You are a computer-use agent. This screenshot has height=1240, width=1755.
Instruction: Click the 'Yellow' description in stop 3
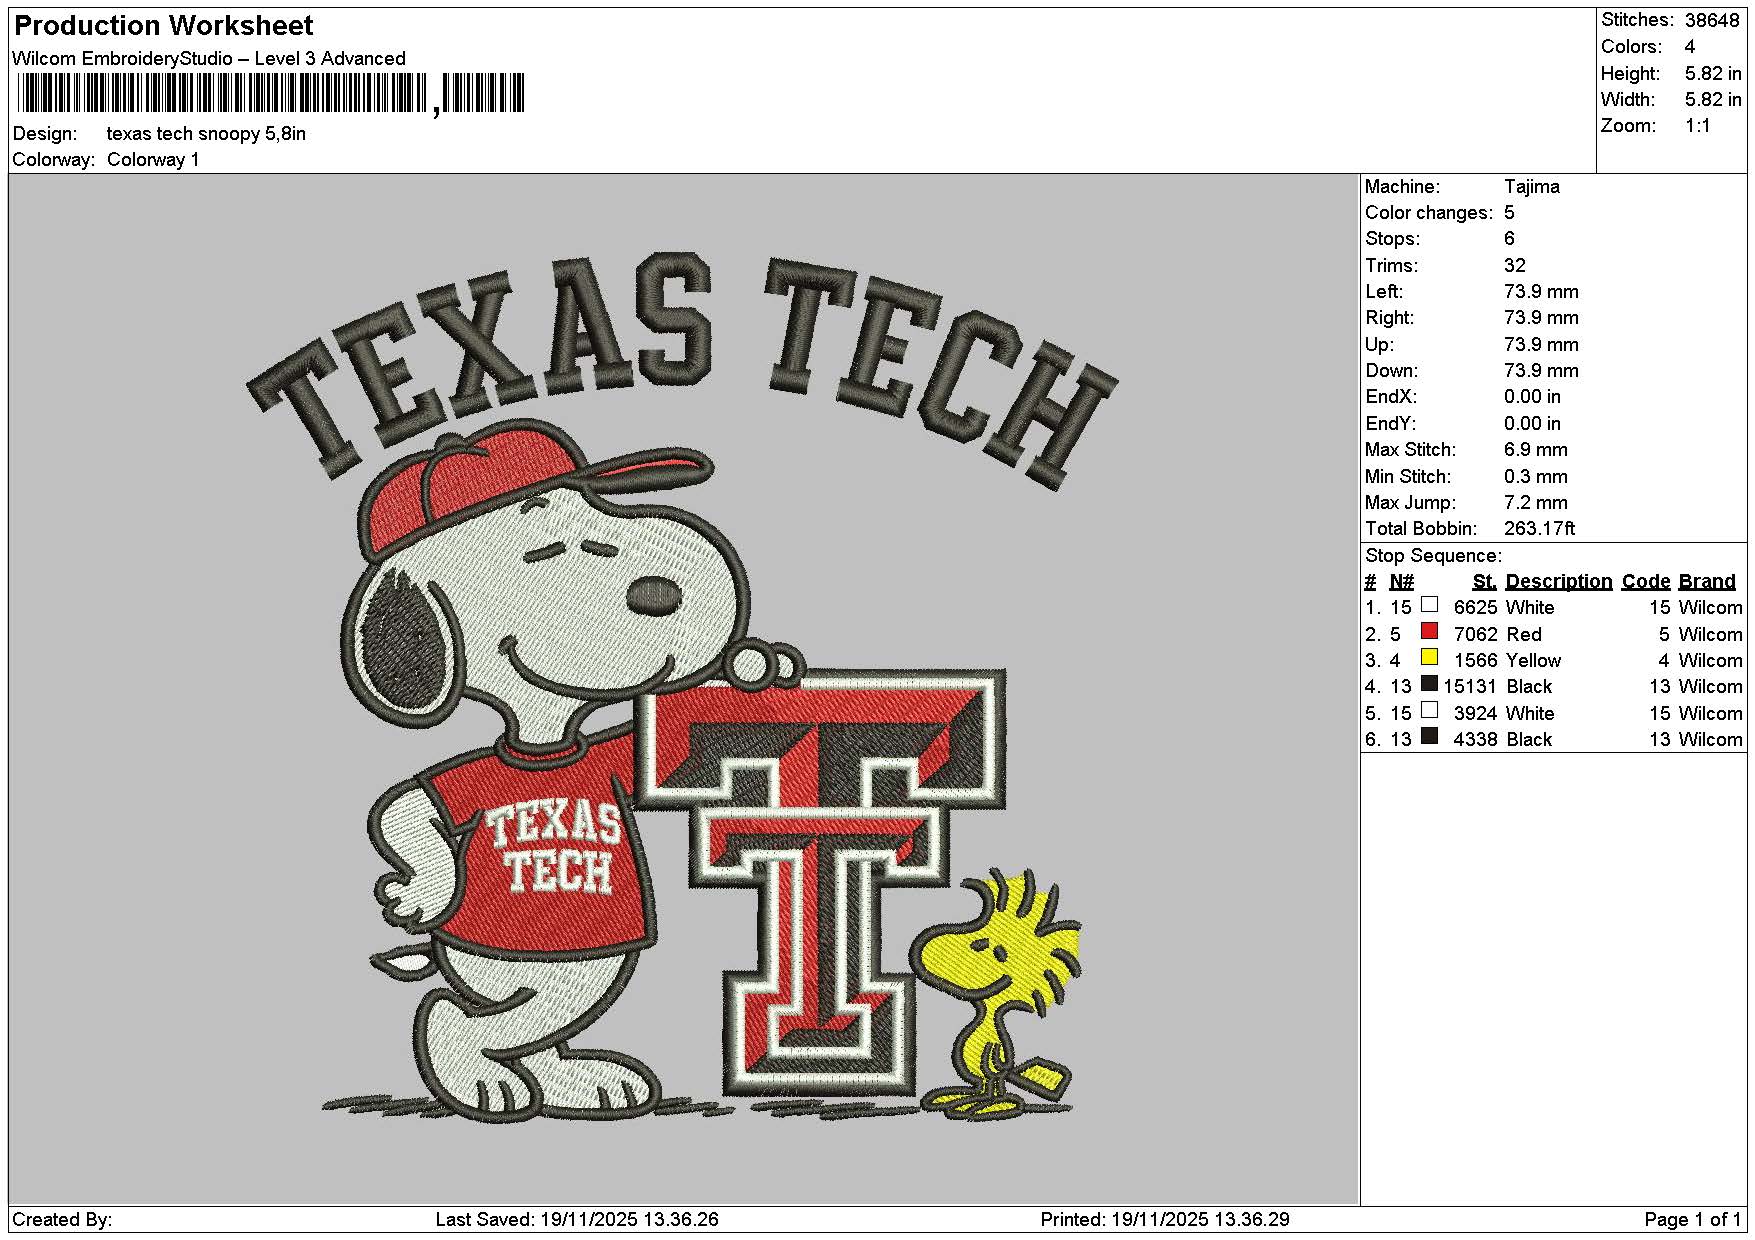pyautogui.click(x=1533, y=660)
